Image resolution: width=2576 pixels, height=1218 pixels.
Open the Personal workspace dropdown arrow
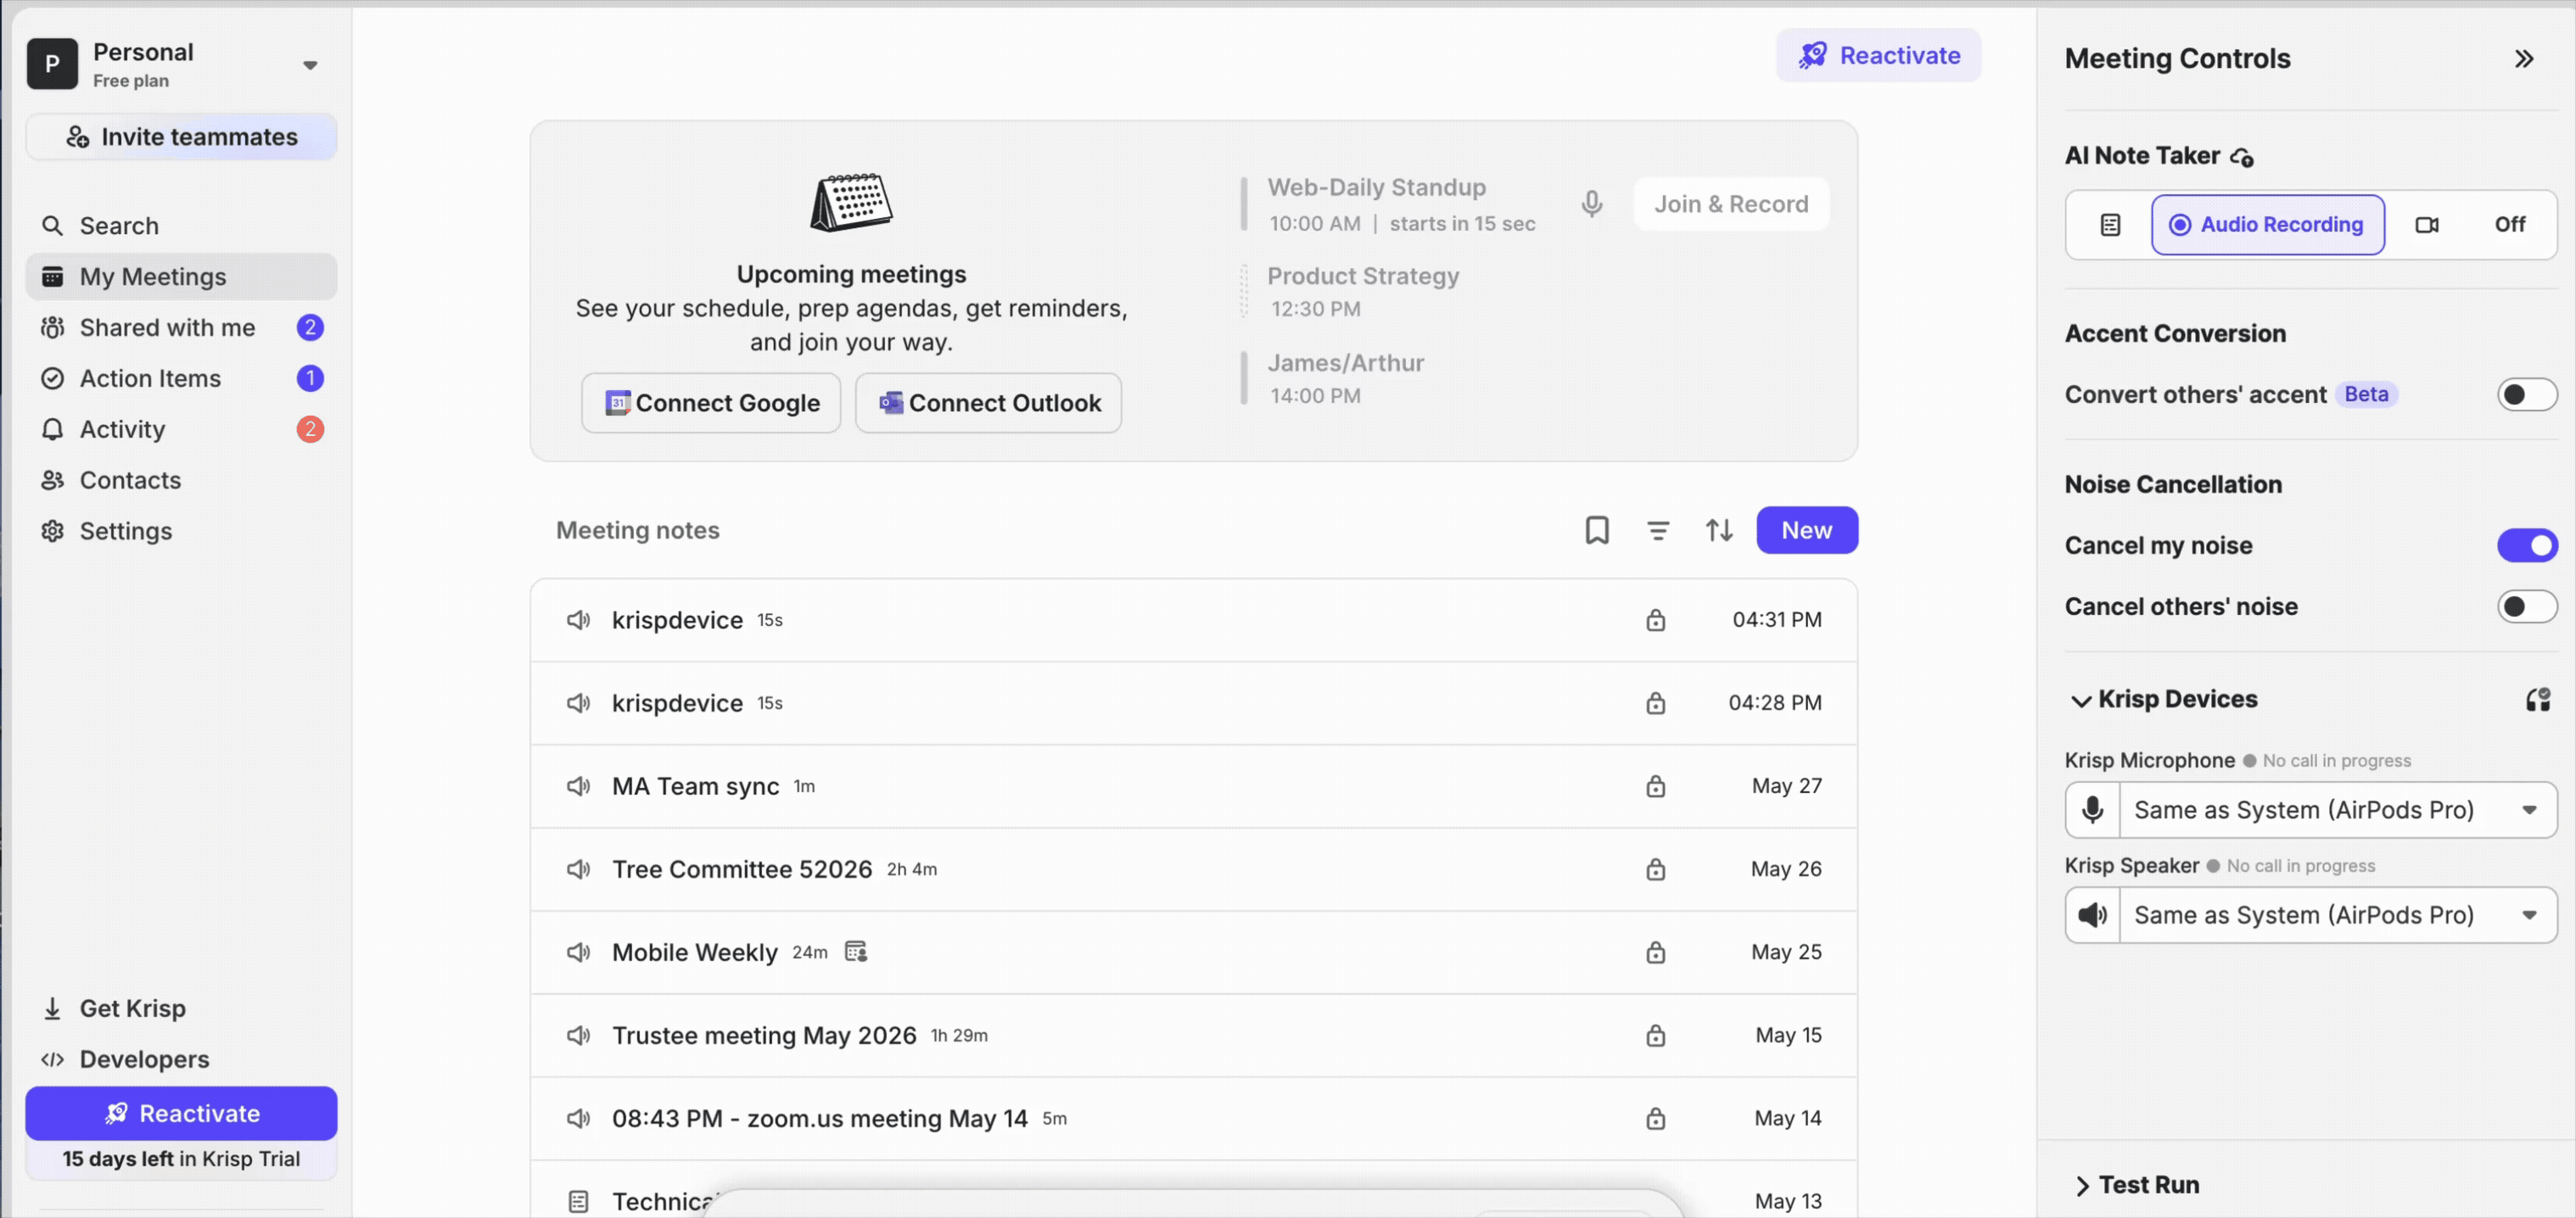click(x=310, y=65)
